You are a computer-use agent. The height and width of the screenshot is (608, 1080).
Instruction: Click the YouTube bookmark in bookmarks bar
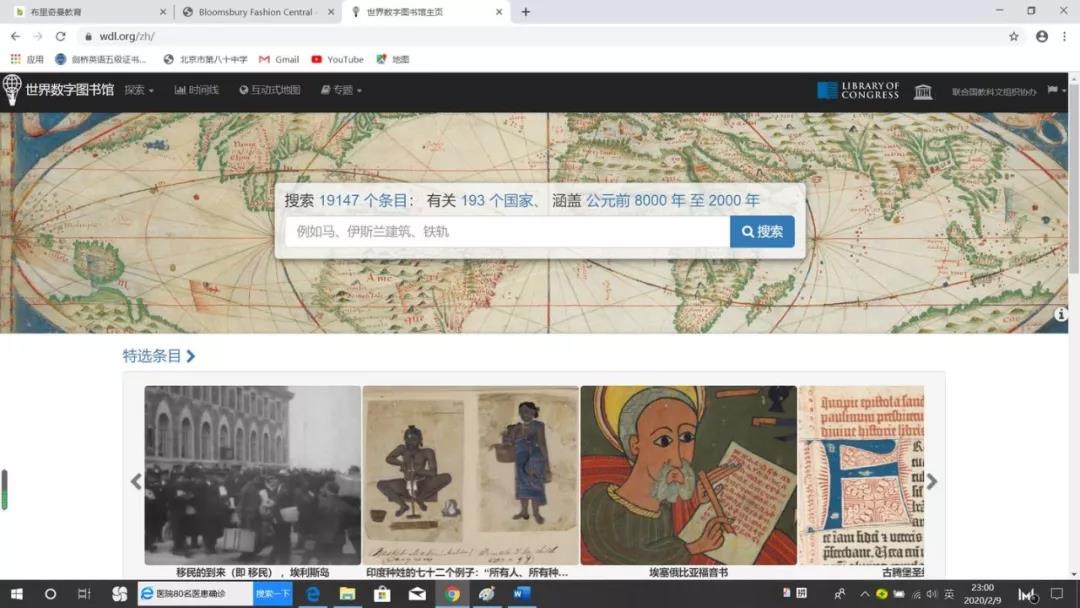coord(338,59)
